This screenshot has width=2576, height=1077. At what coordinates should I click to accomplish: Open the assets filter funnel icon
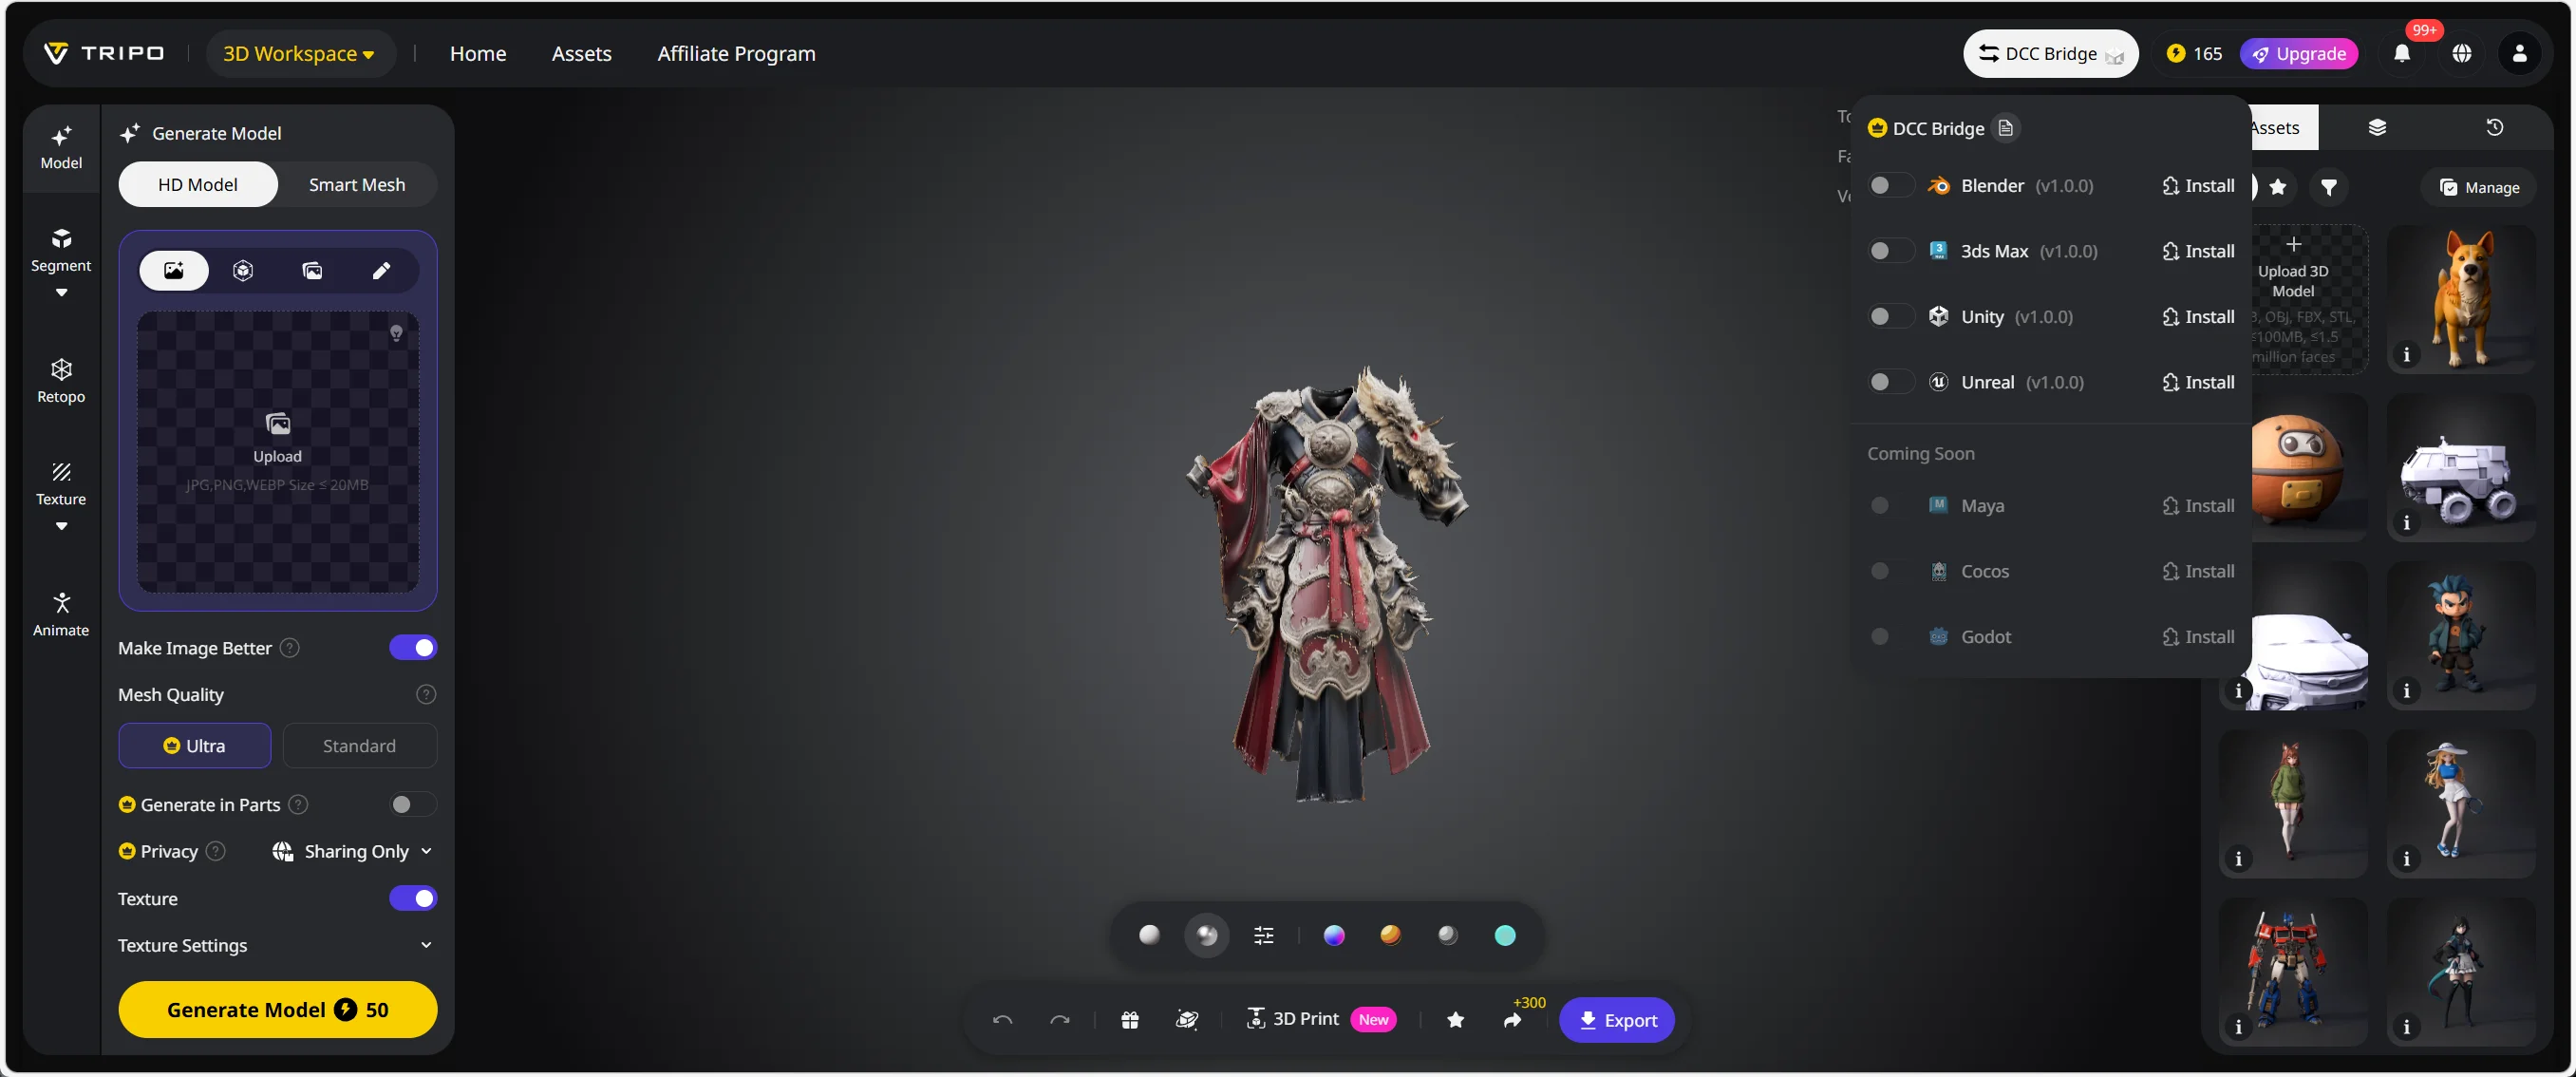pos(2329,187)
